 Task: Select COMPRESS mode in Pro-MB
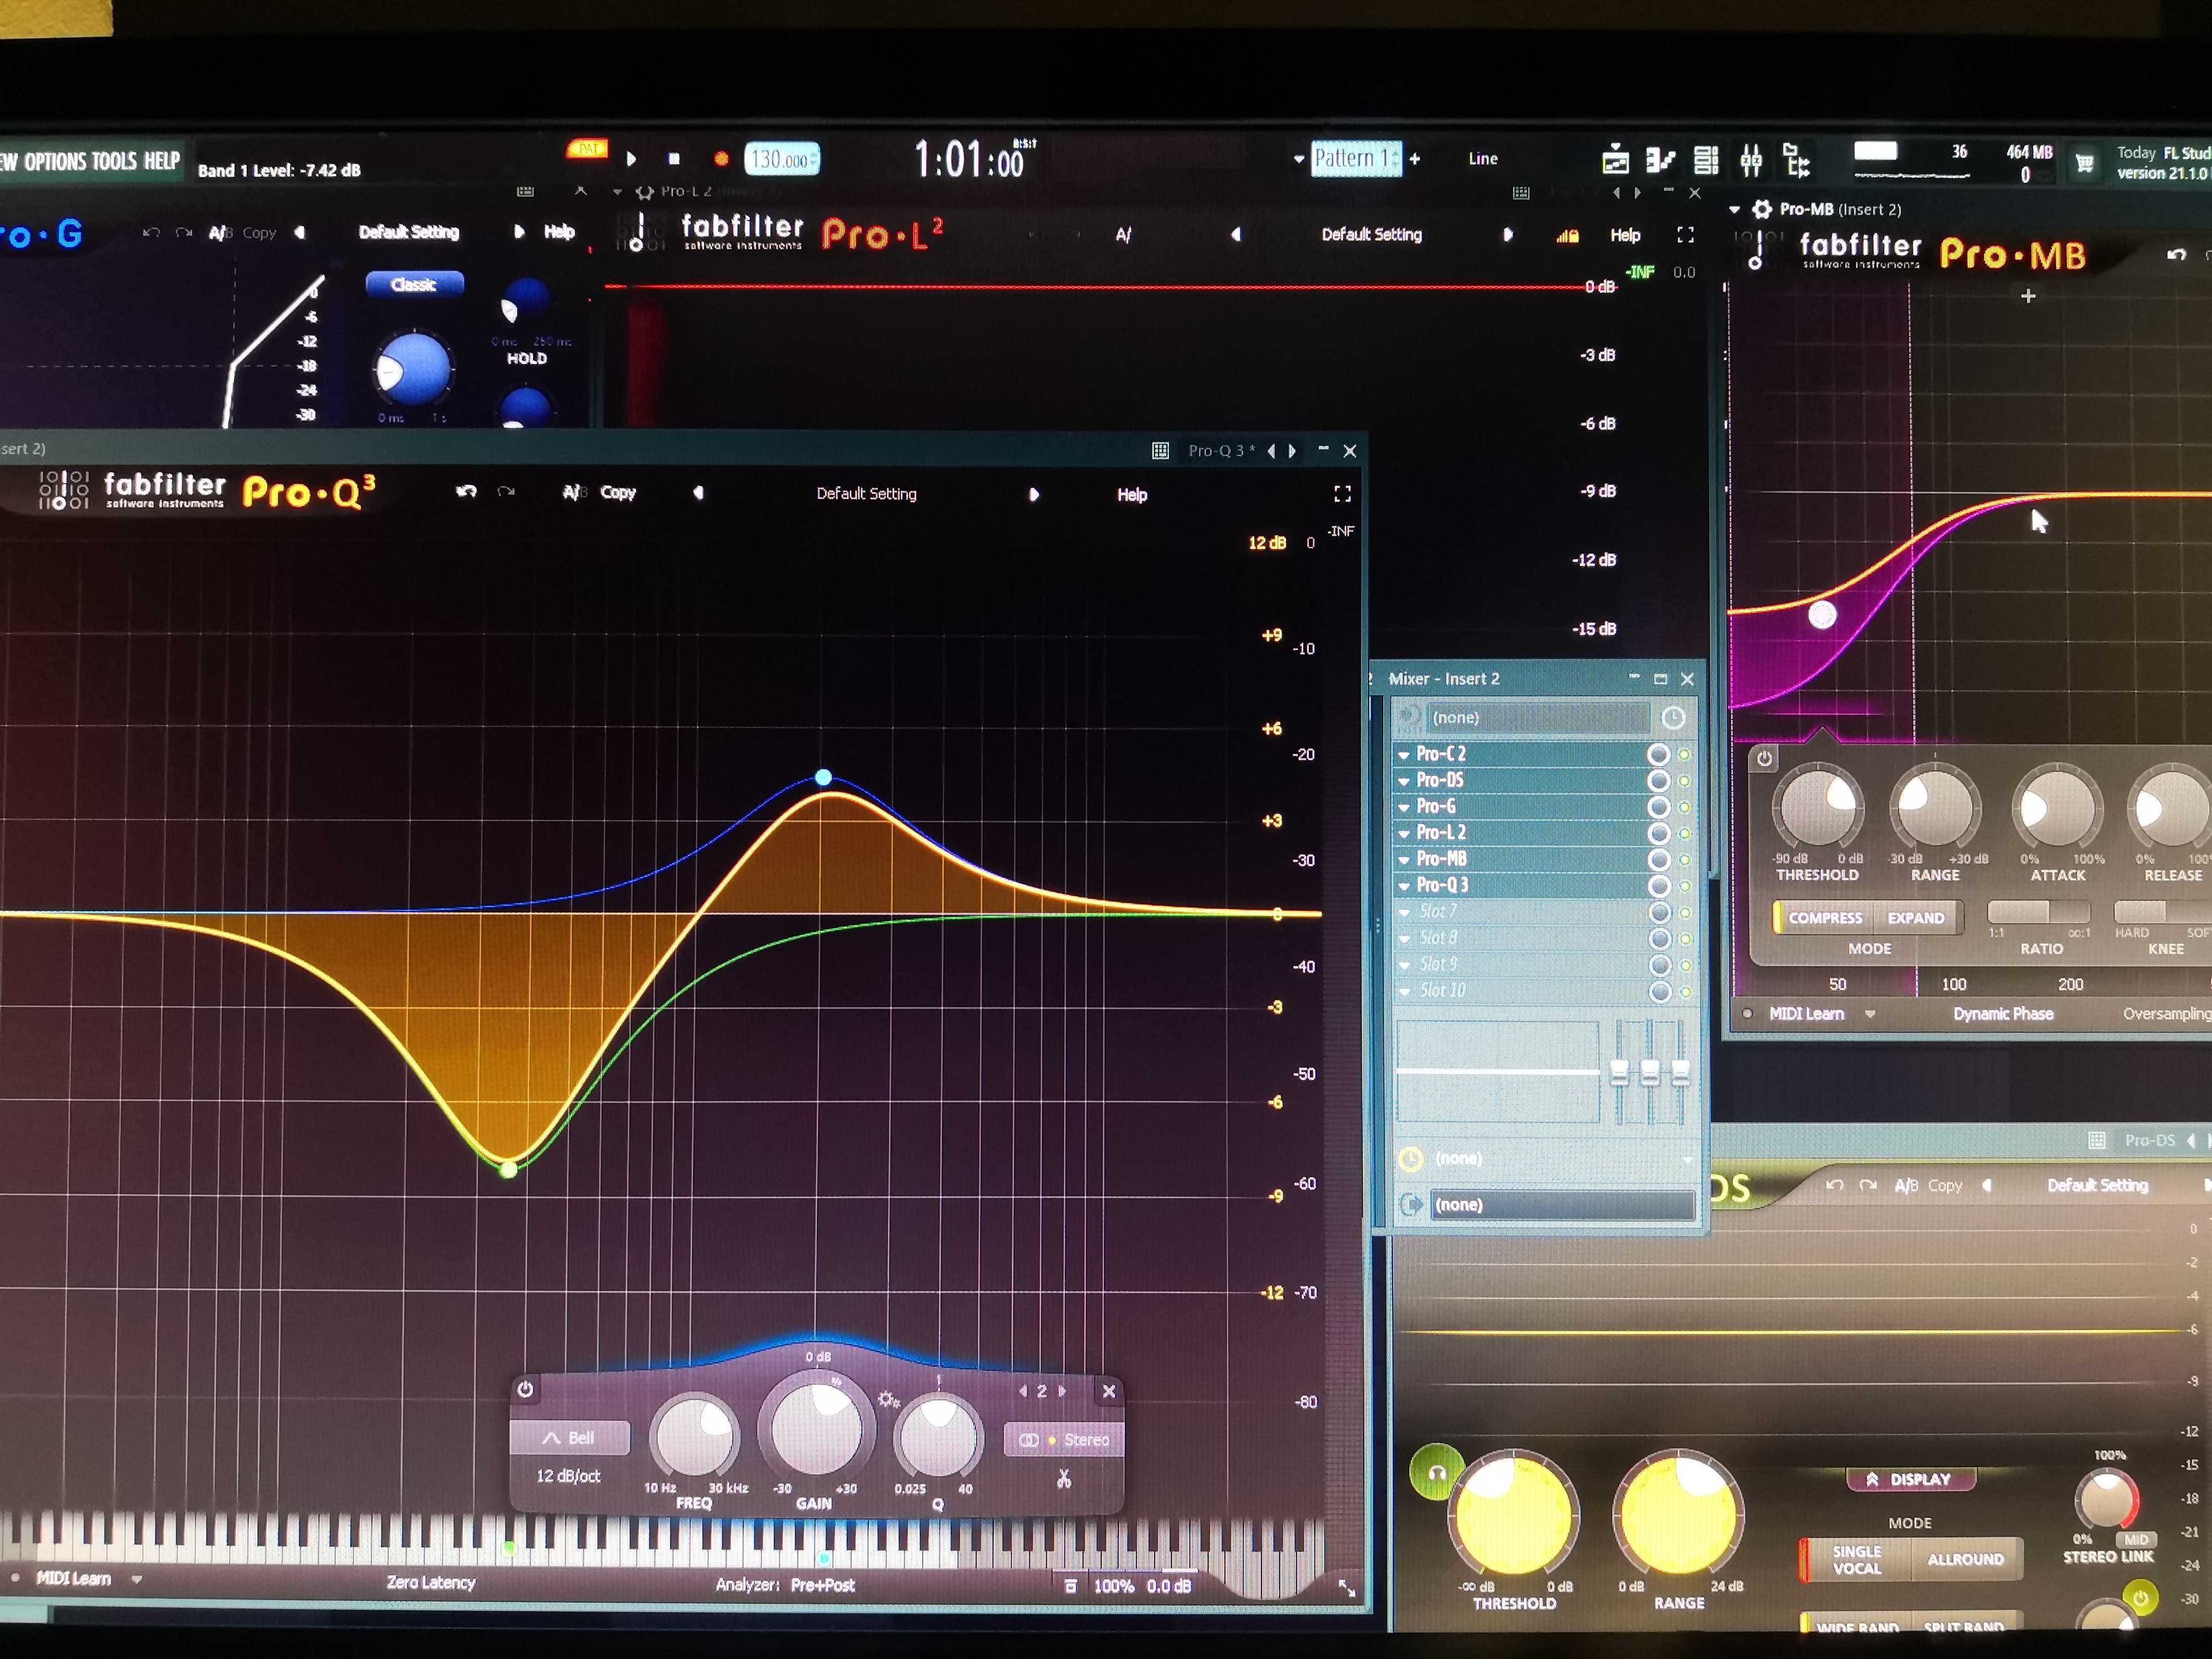coord(1825,917)
